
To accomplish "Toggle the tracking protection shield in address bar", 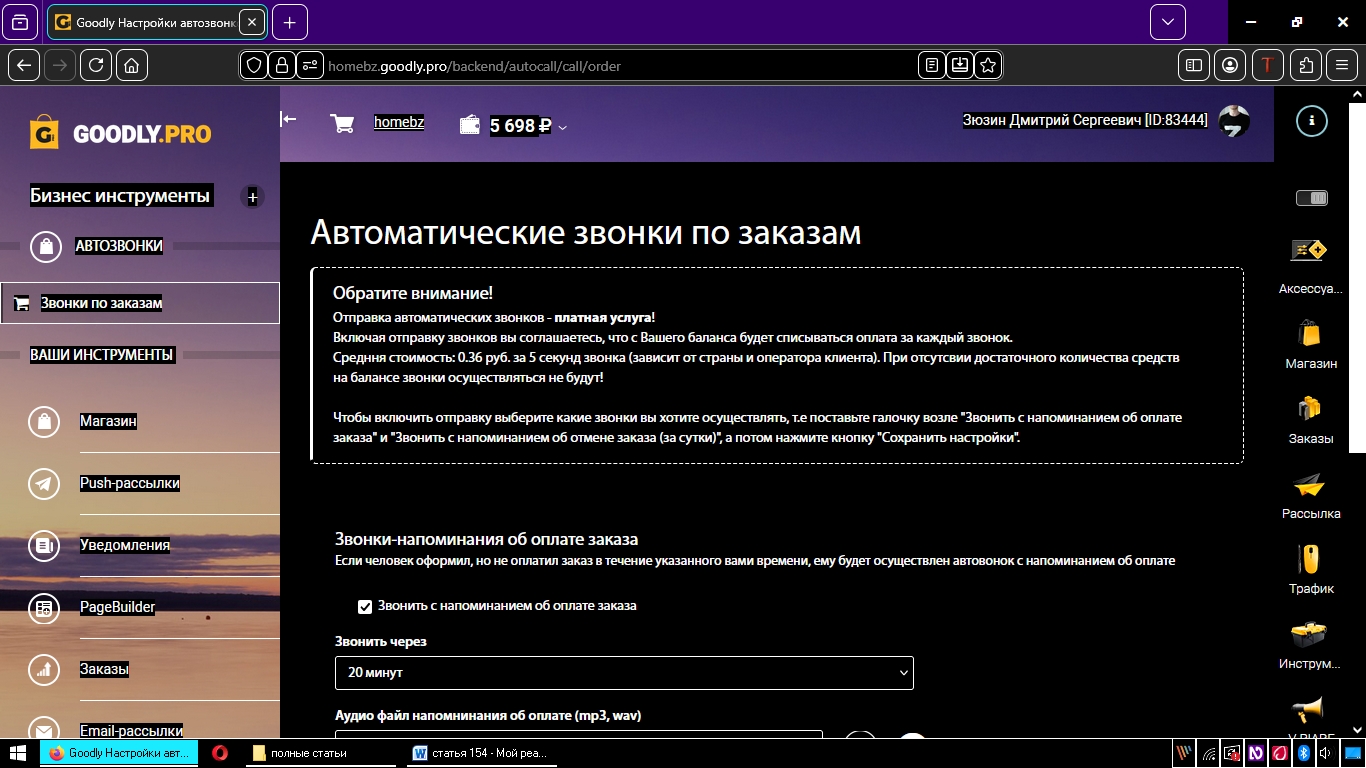I will [253, 64].
